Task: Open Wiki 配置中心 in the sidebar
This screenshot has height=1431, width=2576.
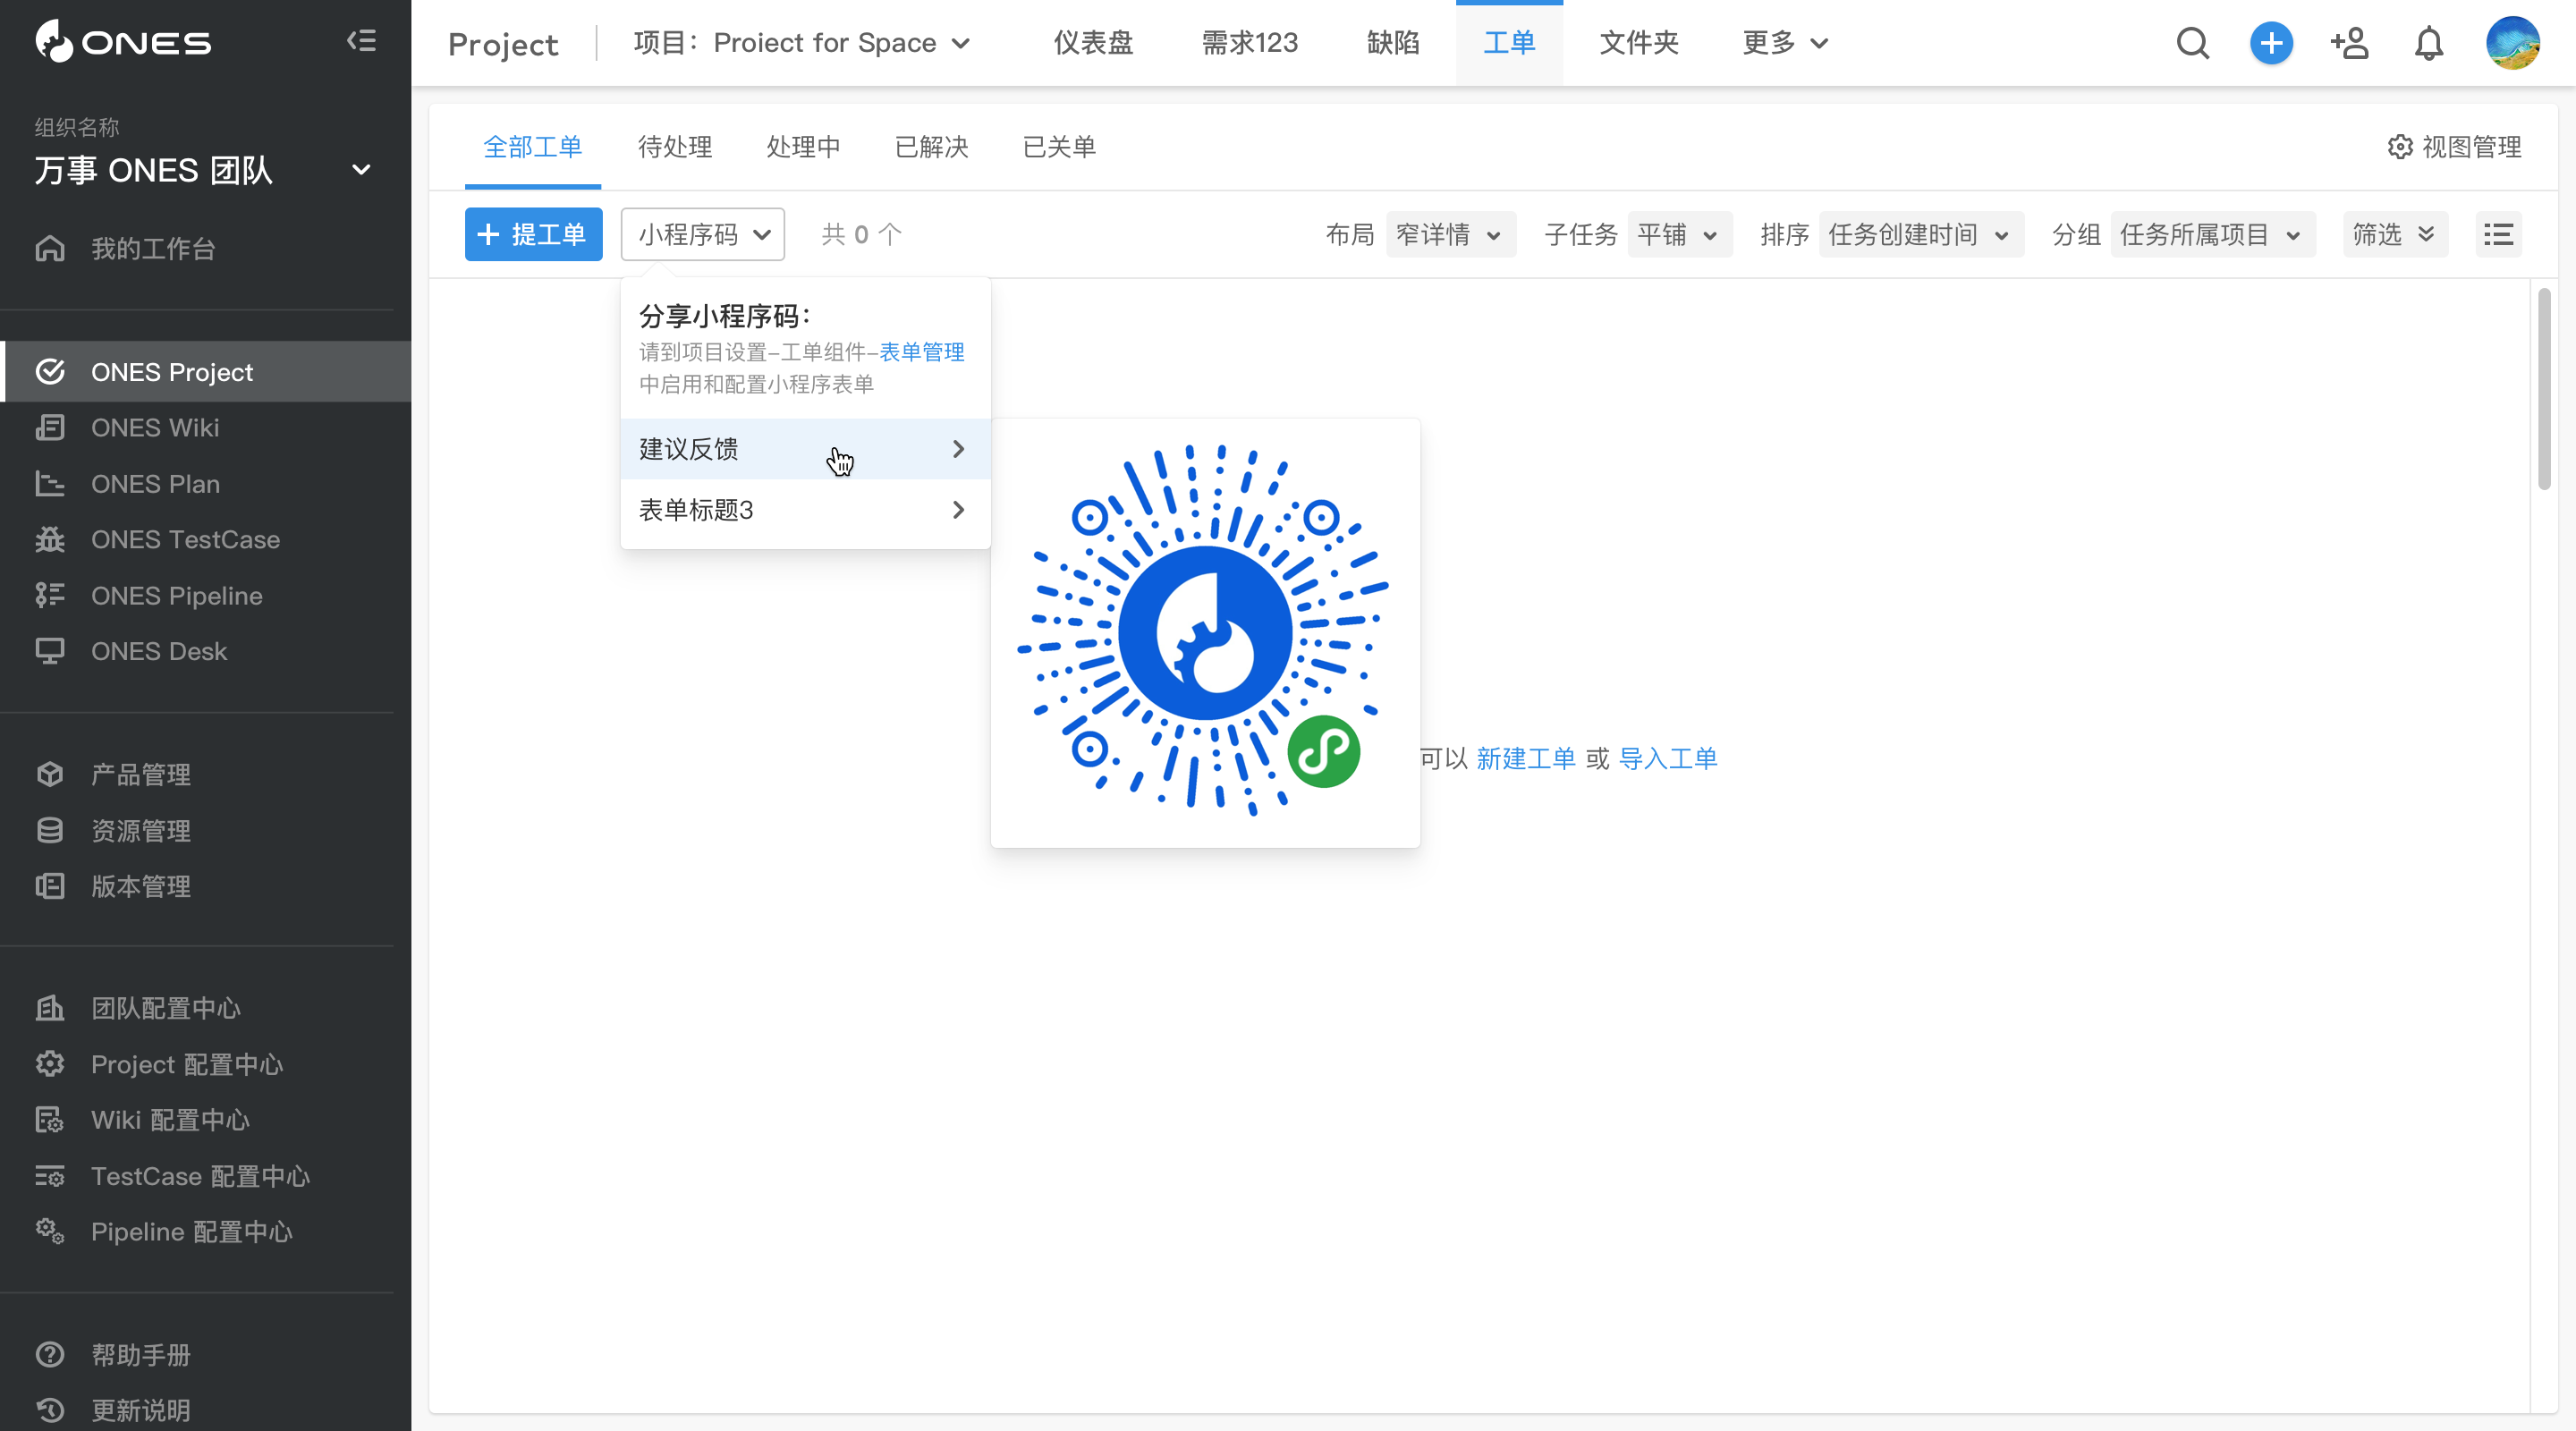Action: [205, 1120]
